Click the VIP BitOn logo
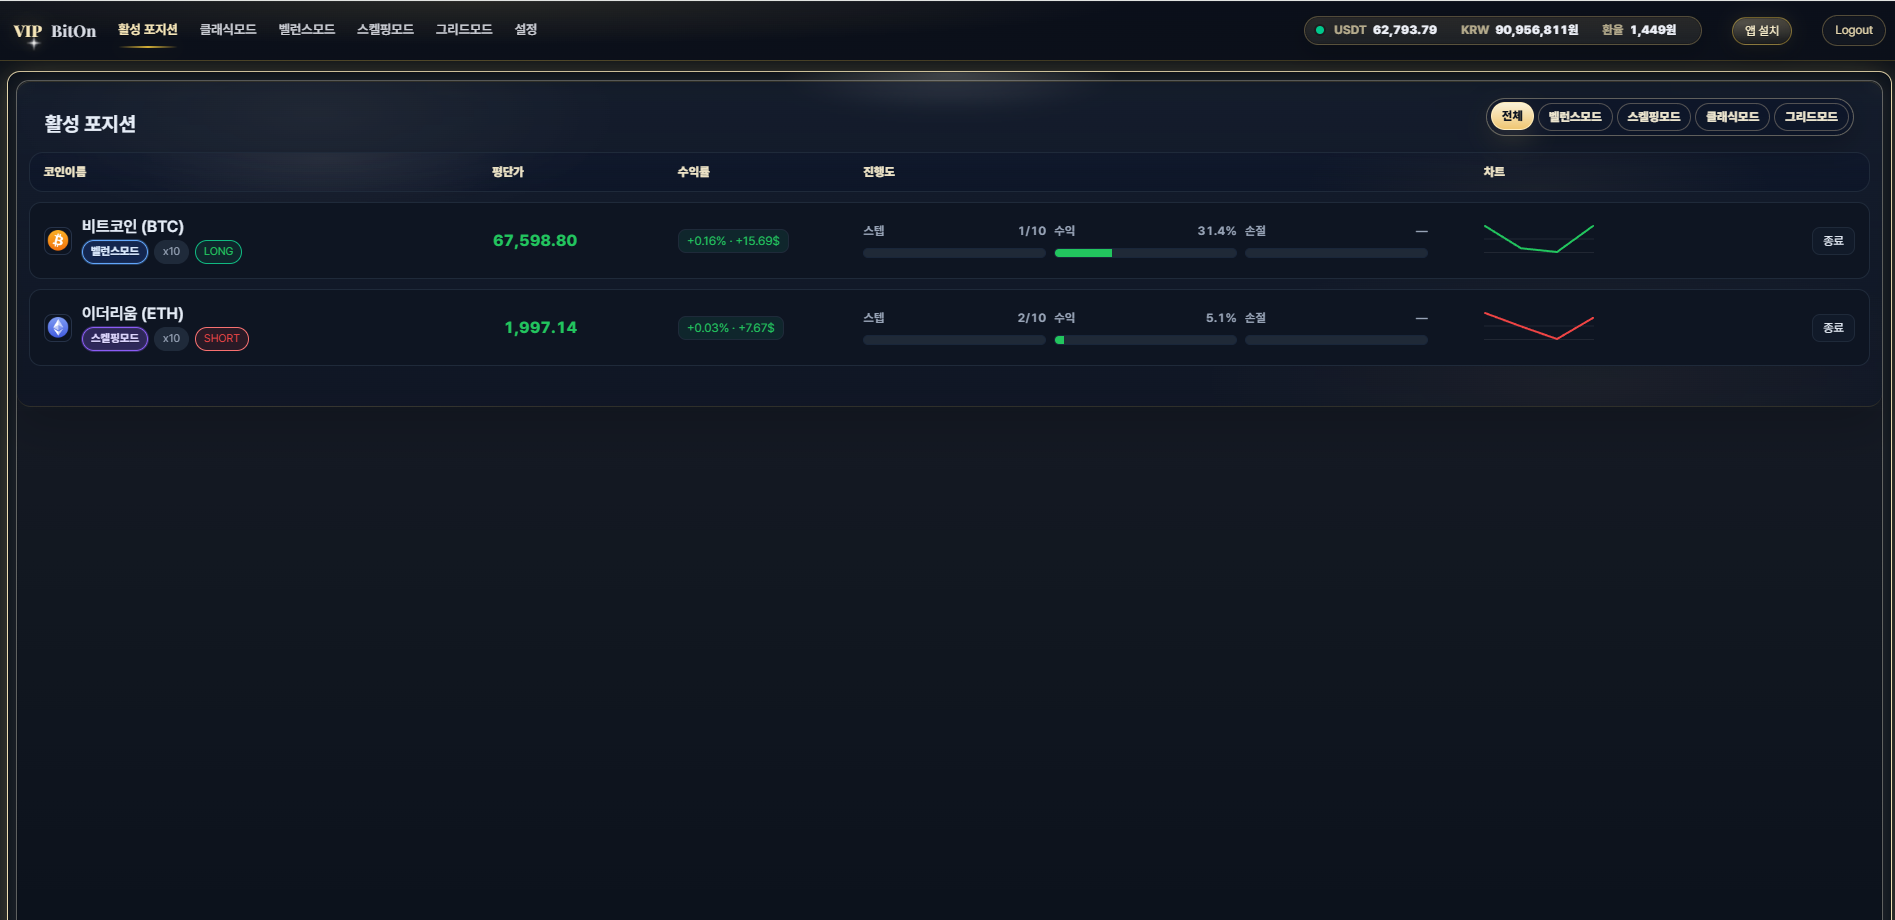The image size is (1895, 920). pyautogui.click(x=55, y=31)
